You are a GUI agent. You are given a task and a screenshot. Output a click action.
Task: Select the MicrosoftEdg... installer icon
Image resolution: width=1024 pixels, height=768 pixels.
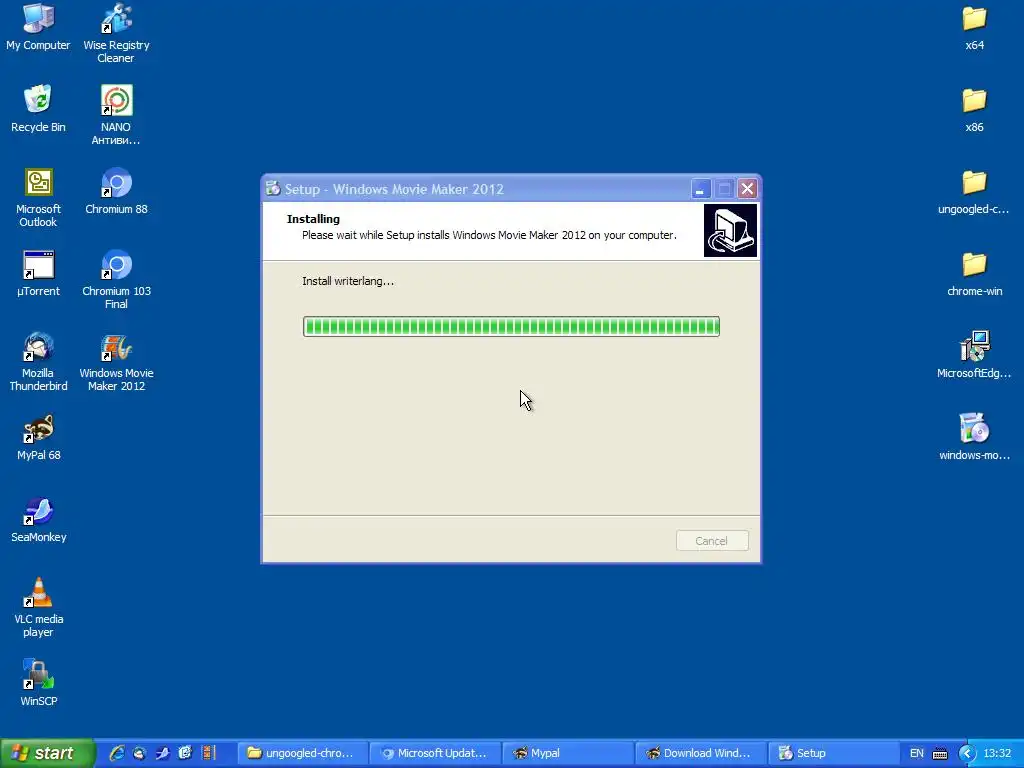974,355
